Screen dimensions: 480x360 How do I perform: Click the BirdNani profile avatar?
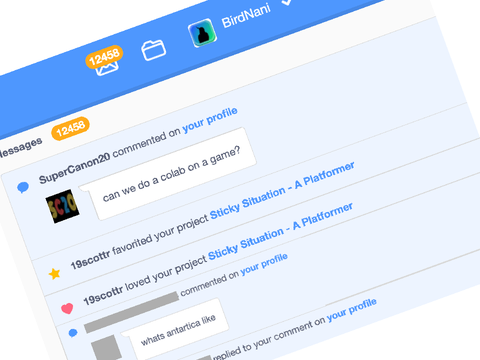coord(203,33)
